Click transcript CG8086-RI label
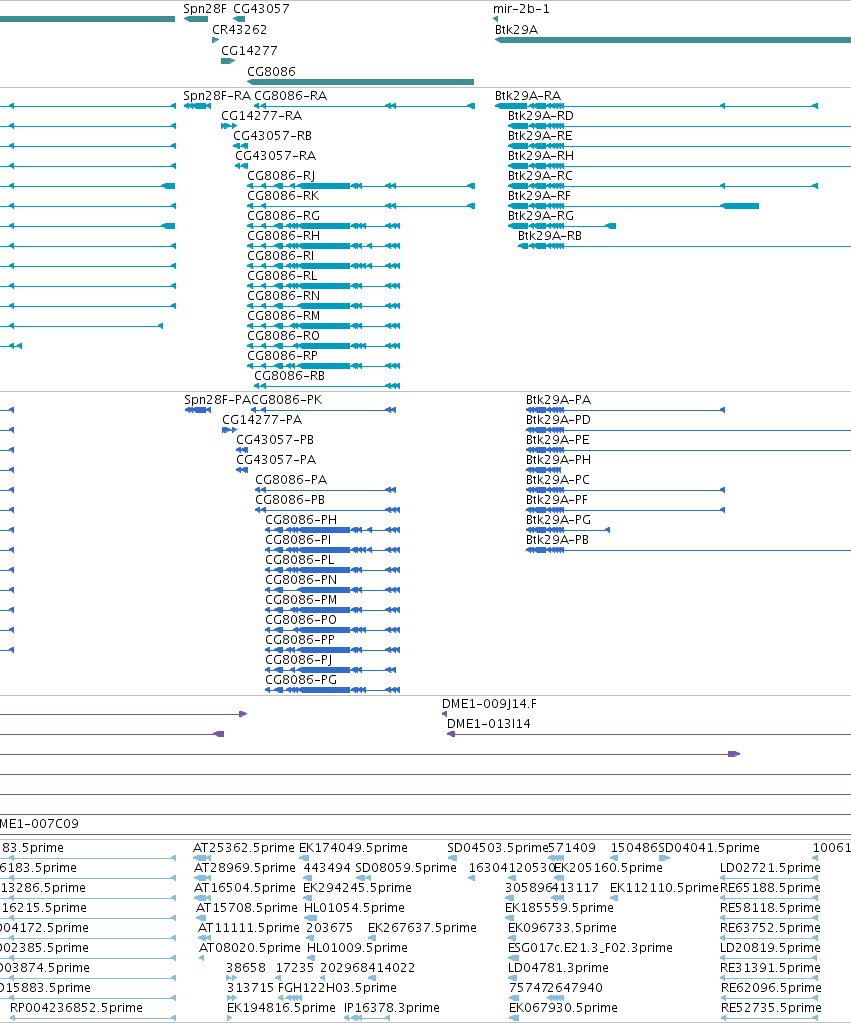Image resolution: width=851 pixels, height=1023 pixels. pyautogui.click(x=281, y=256)
